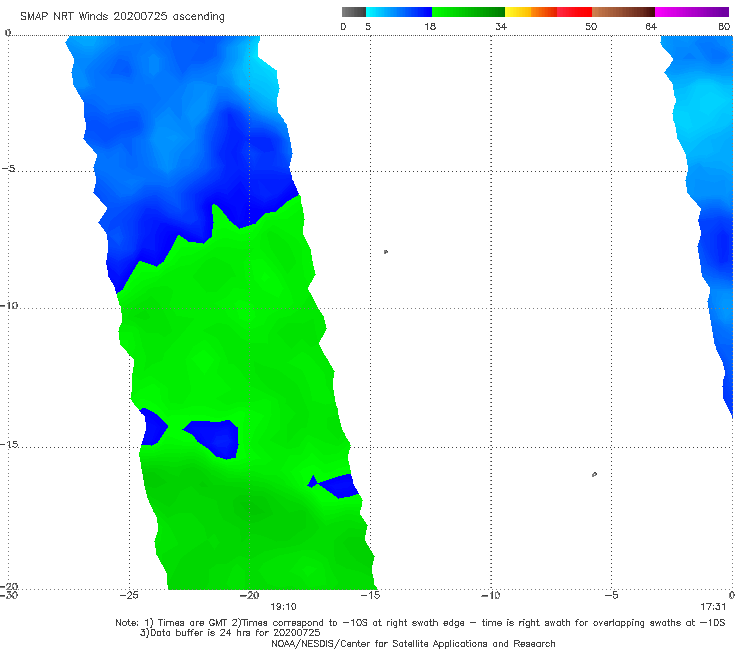Click the longitude axis label '-10'
740x650 pixels.
[490, 595]
